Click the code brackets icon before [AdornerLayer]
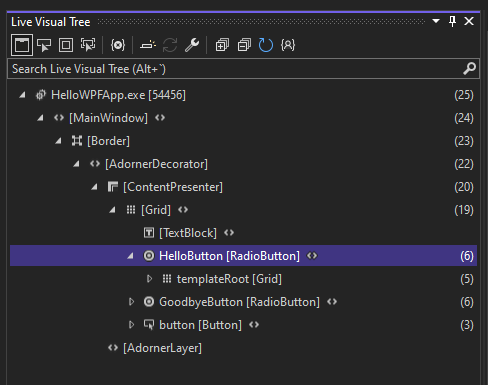Image resolution: width=488 pixels, height=385 pixels. click(113, 348)
